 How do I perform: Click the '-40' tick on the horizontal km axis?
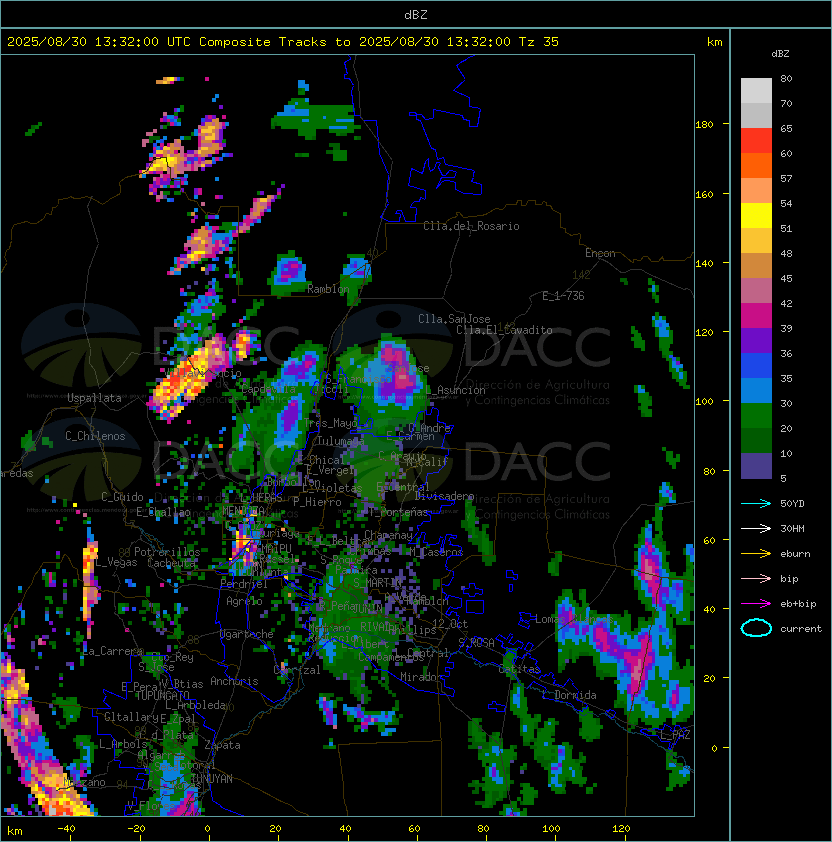pyautogui.click(x=66, y=829)
